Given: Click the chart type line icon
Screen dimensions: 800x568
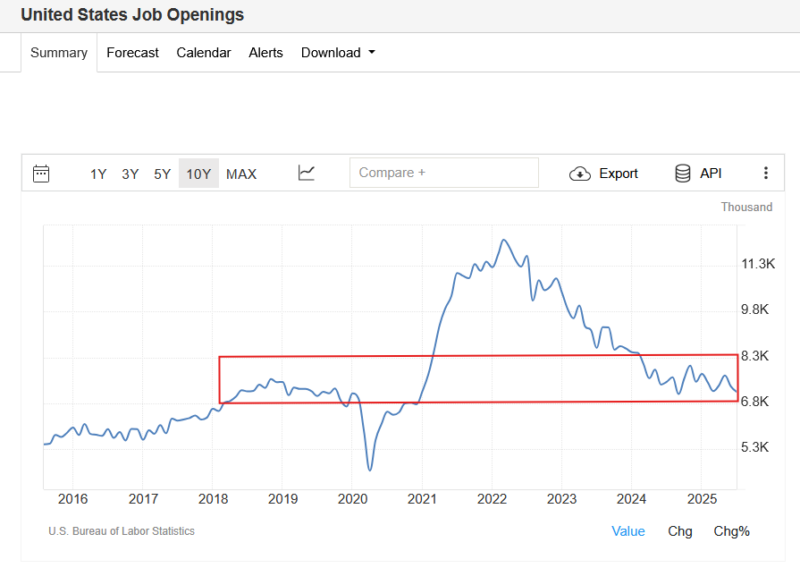Looking at the screenshot, I should 306,173.
